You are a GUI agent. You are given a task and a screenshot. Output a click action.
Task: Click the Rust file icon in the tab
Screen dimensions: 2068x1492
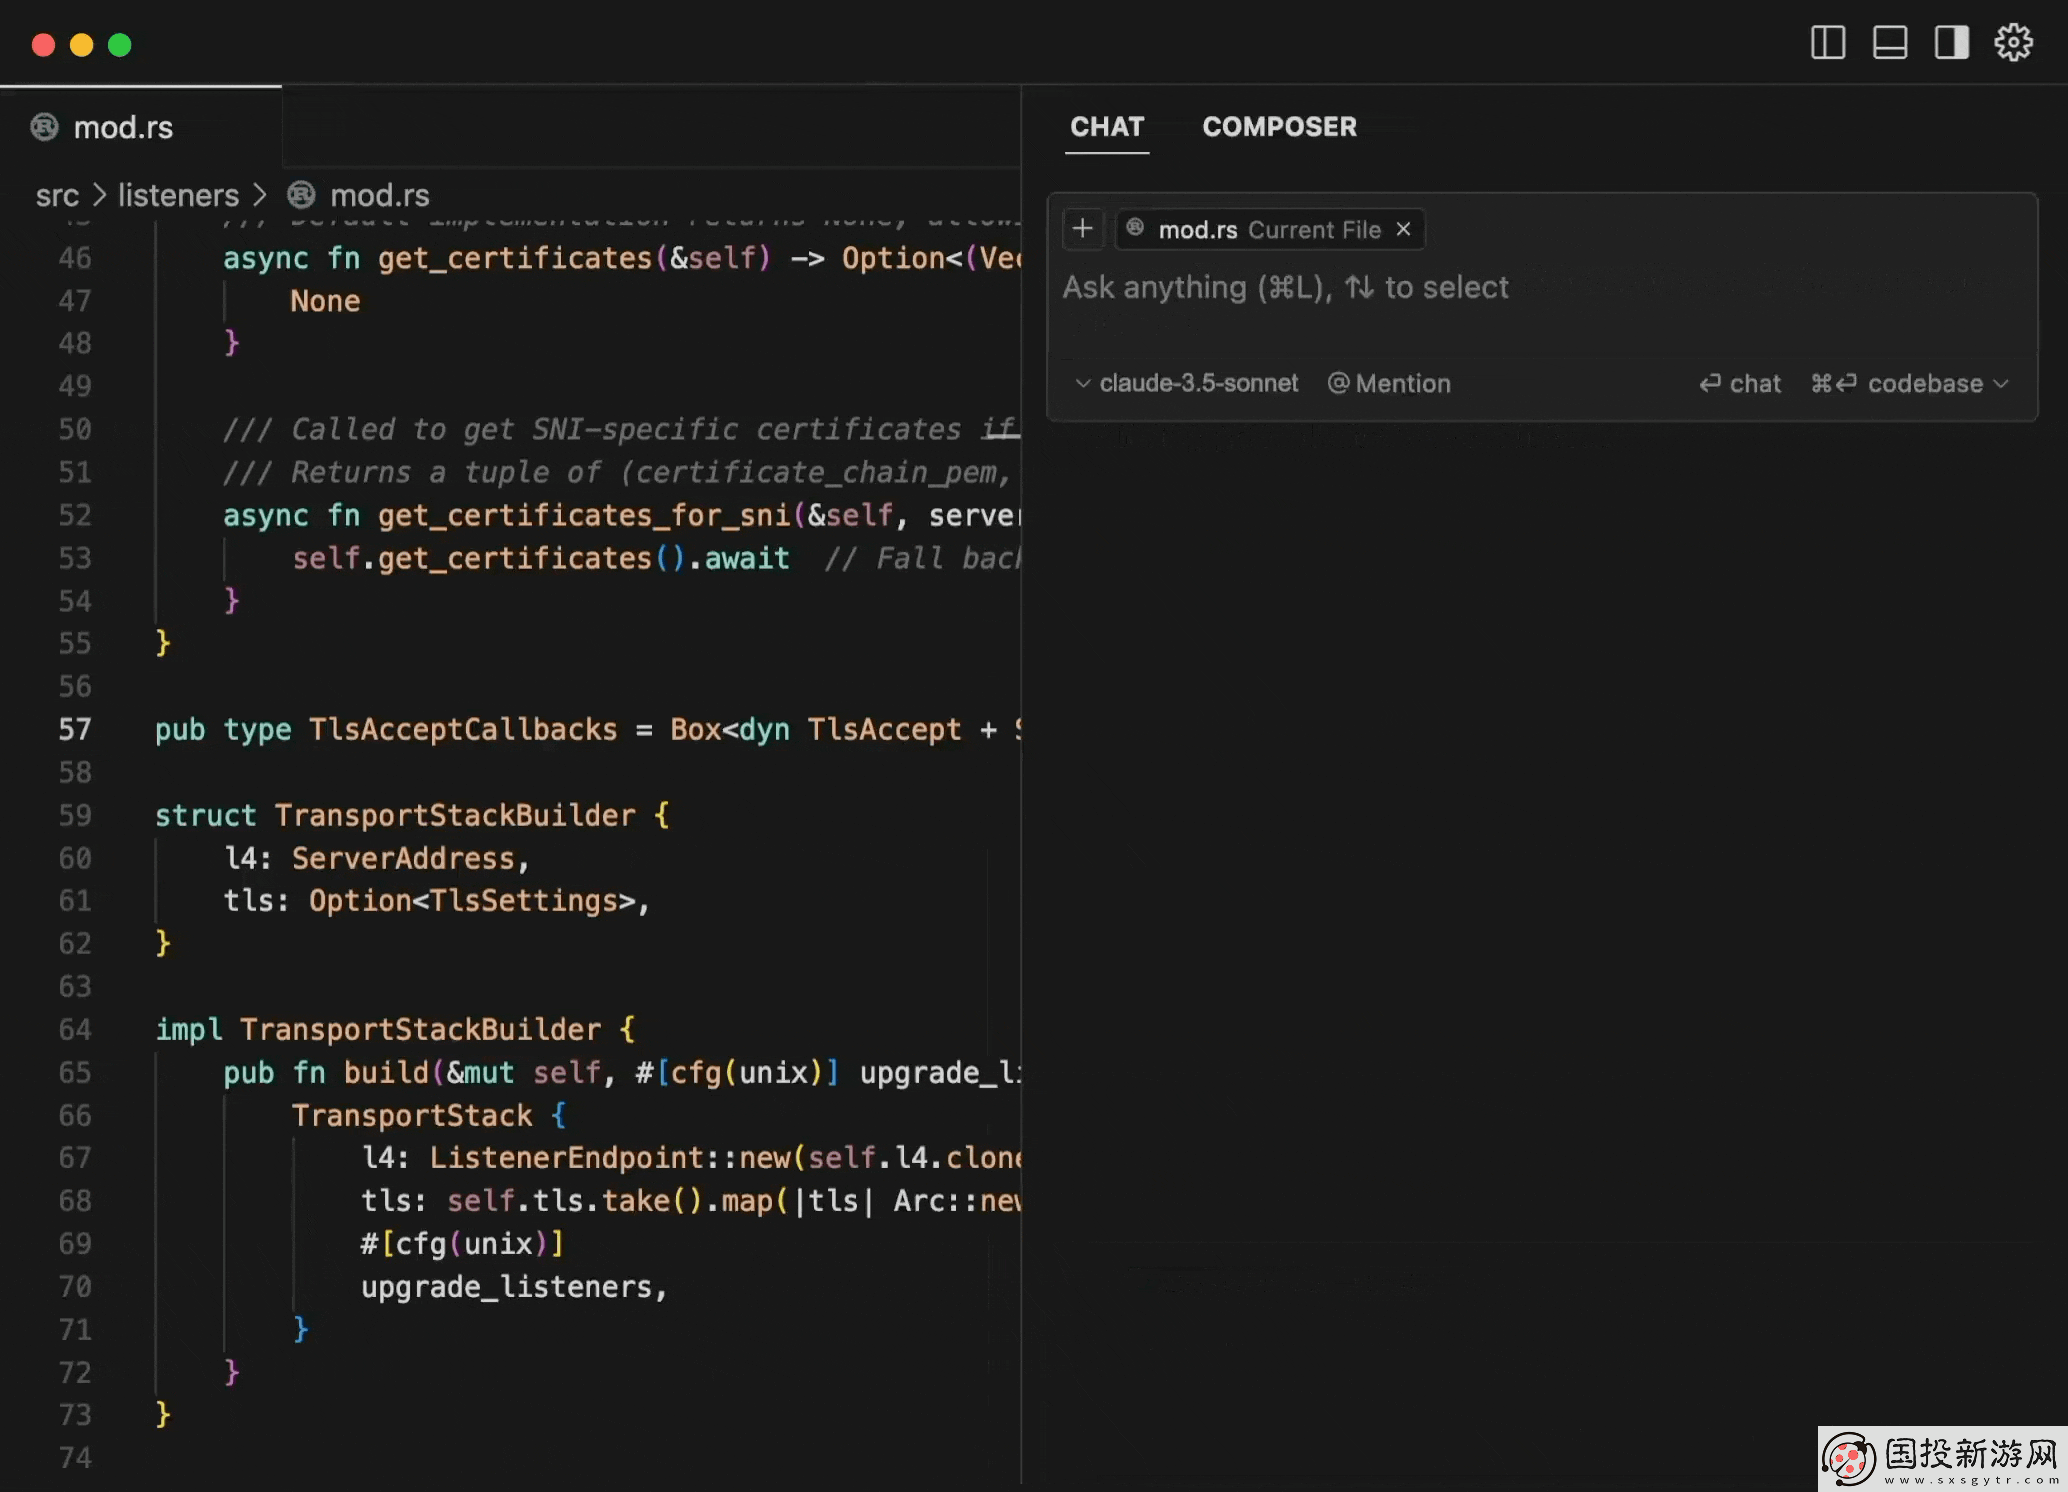click(x=45, y=127)
